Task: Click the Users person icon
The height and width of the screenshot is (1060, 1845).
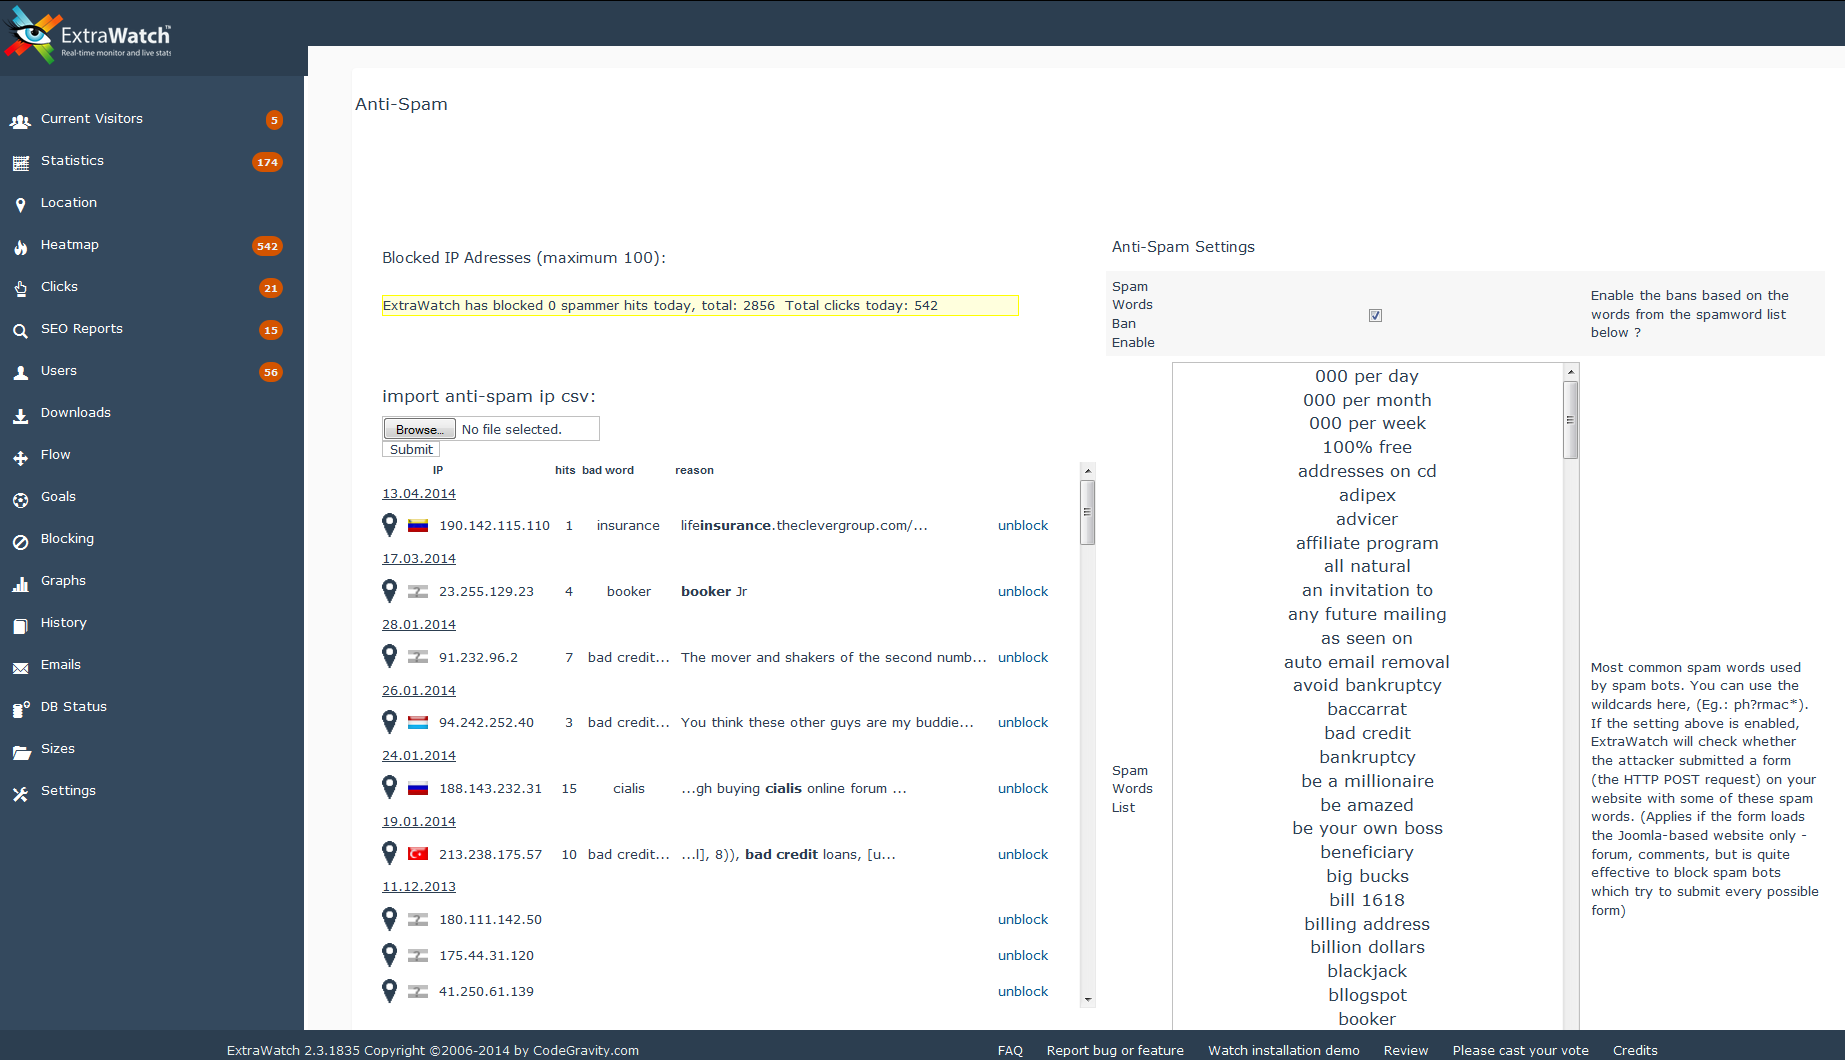Action: point(20,373)
